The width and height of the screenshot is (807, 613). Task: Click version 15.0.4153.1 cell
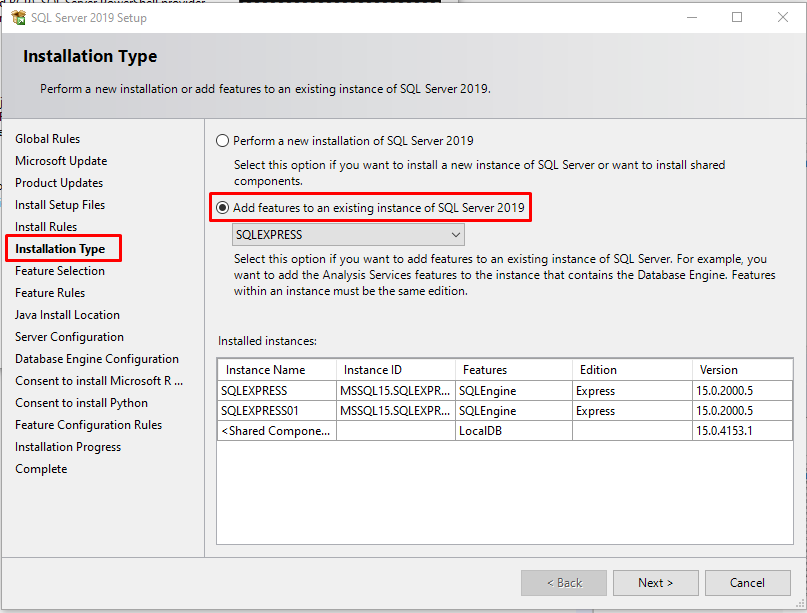(x=742, y=431)
